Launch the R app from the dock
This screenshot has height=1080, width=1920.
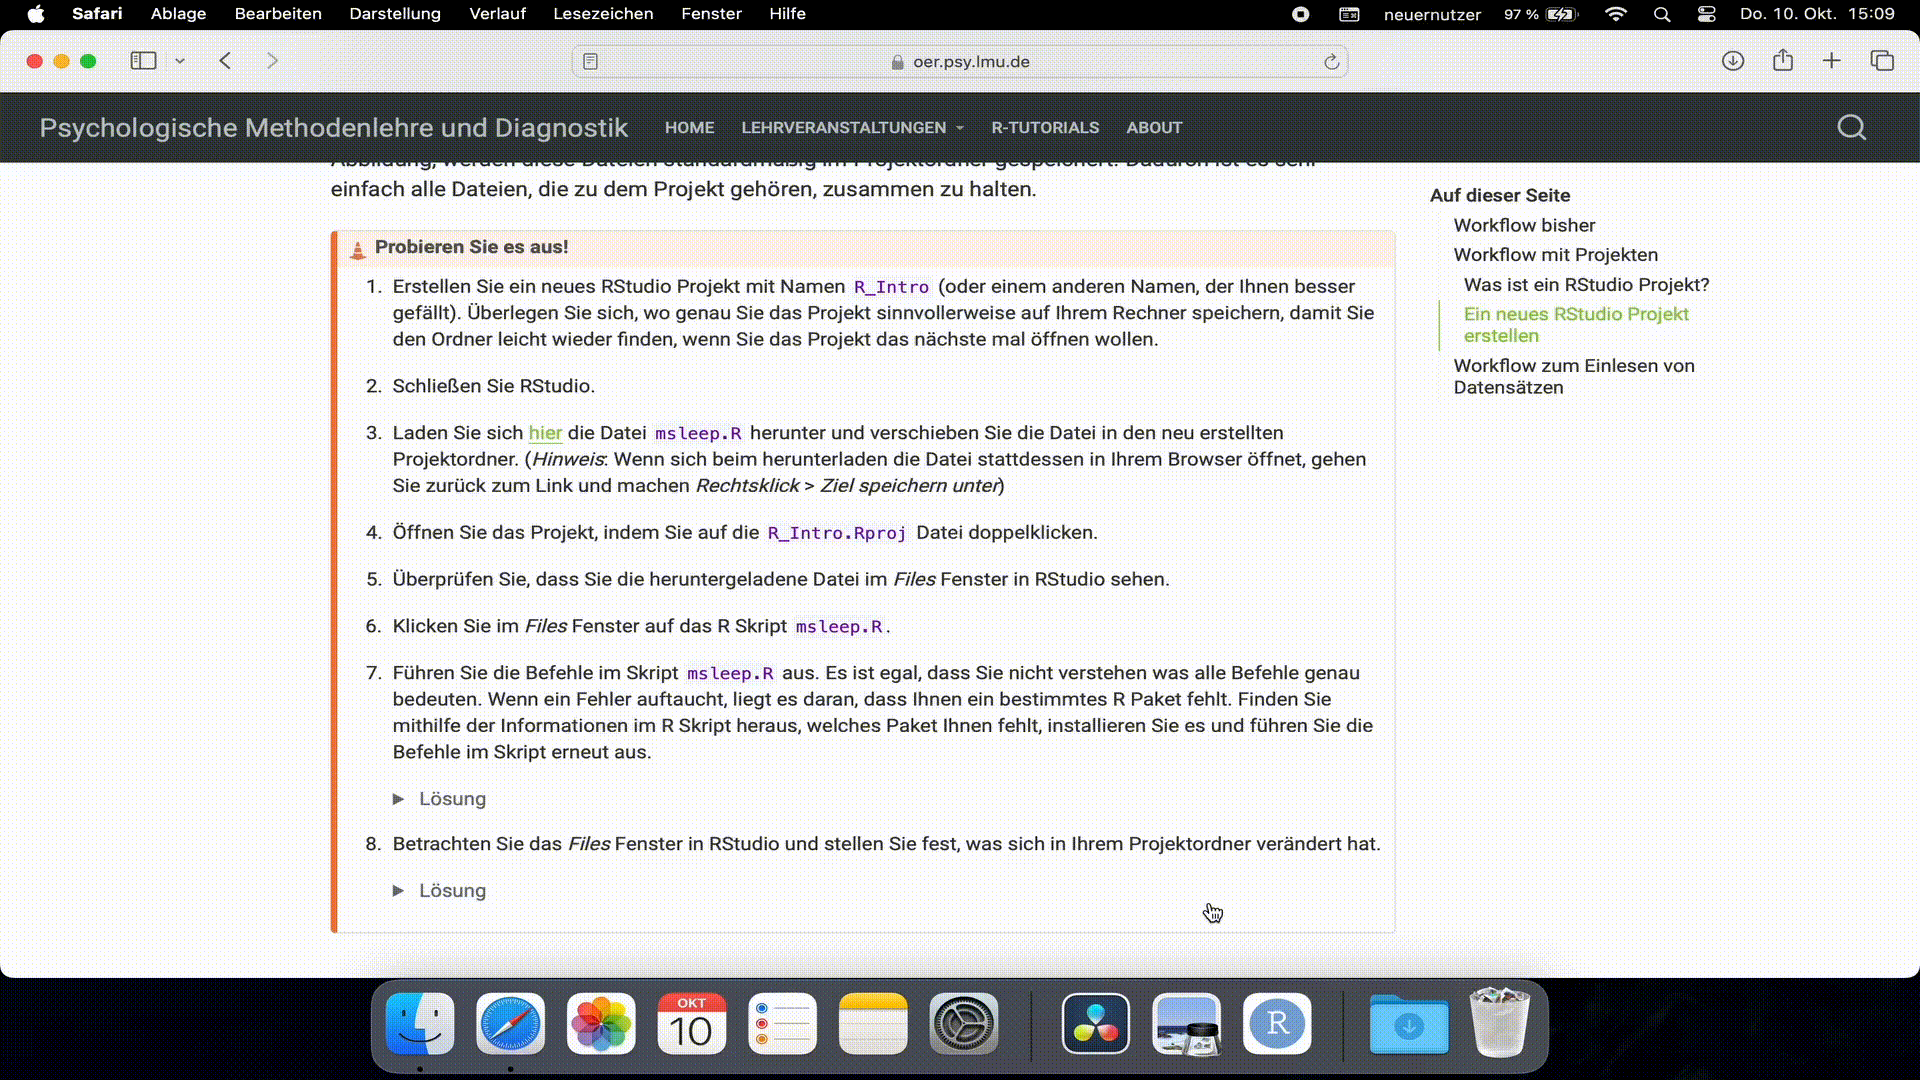point(1277,1023)
